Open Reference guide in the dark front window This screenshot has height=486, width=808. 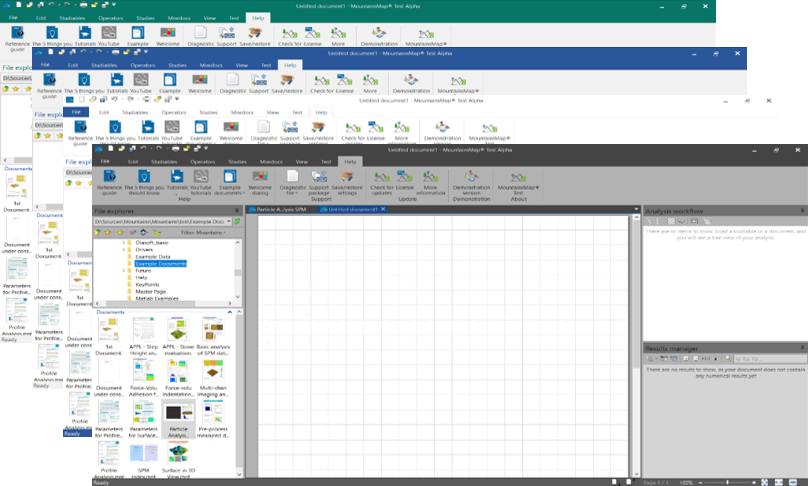pyautogui.click(x=109, y=181)
